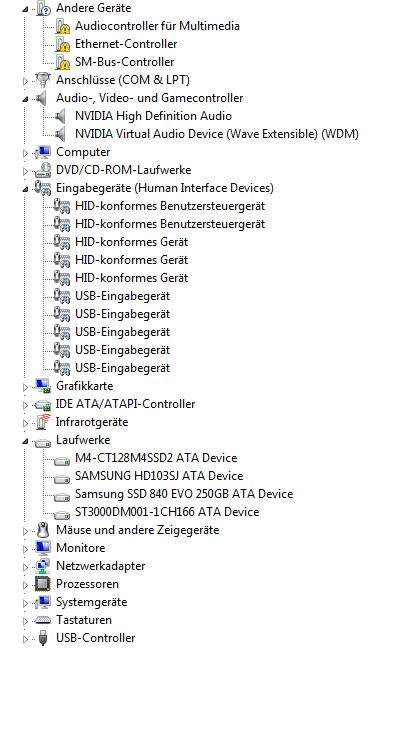Collapse the Audio-, Video- und Gamecontroller category
The image size is (406, 753).
[25, 99]
